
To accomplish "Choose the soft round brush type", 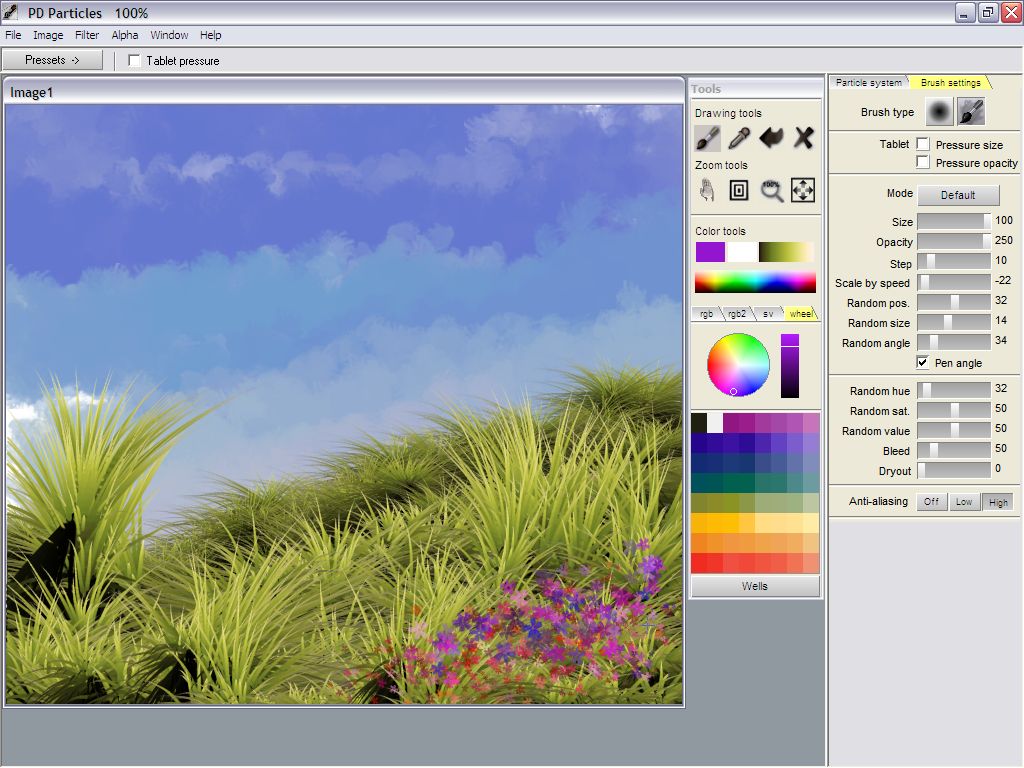I will click(939, 112).
